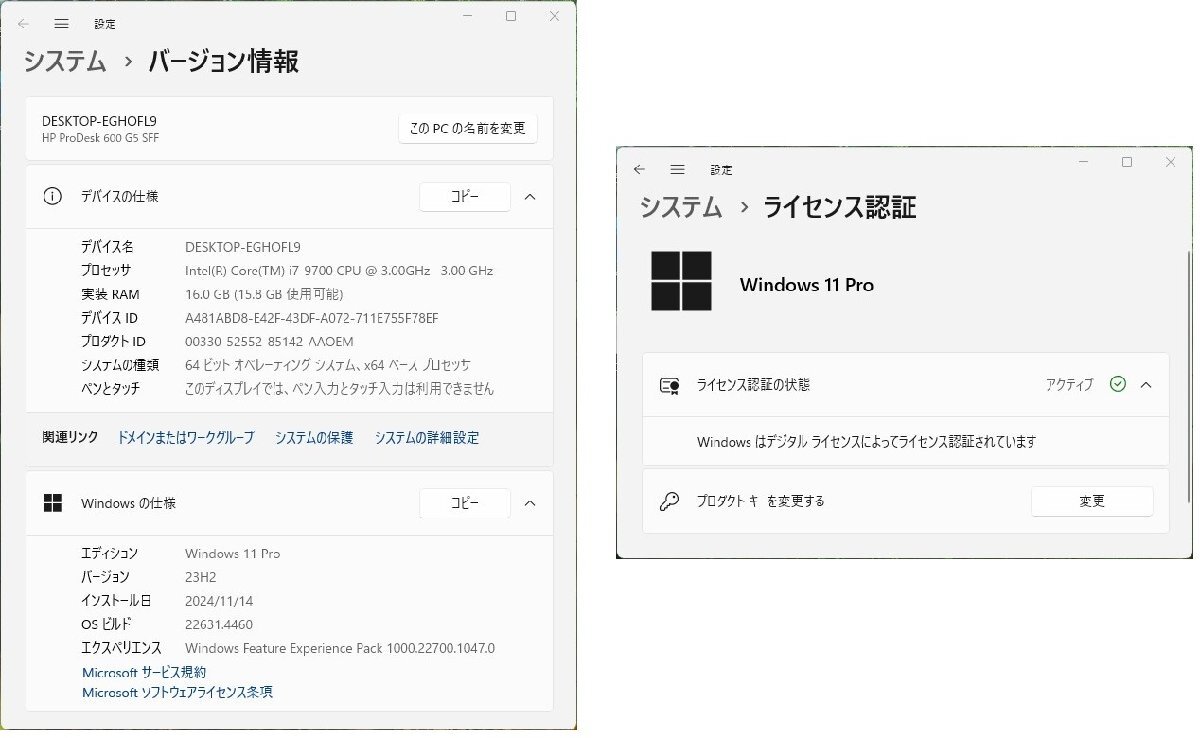Click the アクティブ status text
Viewport: 1200px width, 738px height.
coord(1070,385)
